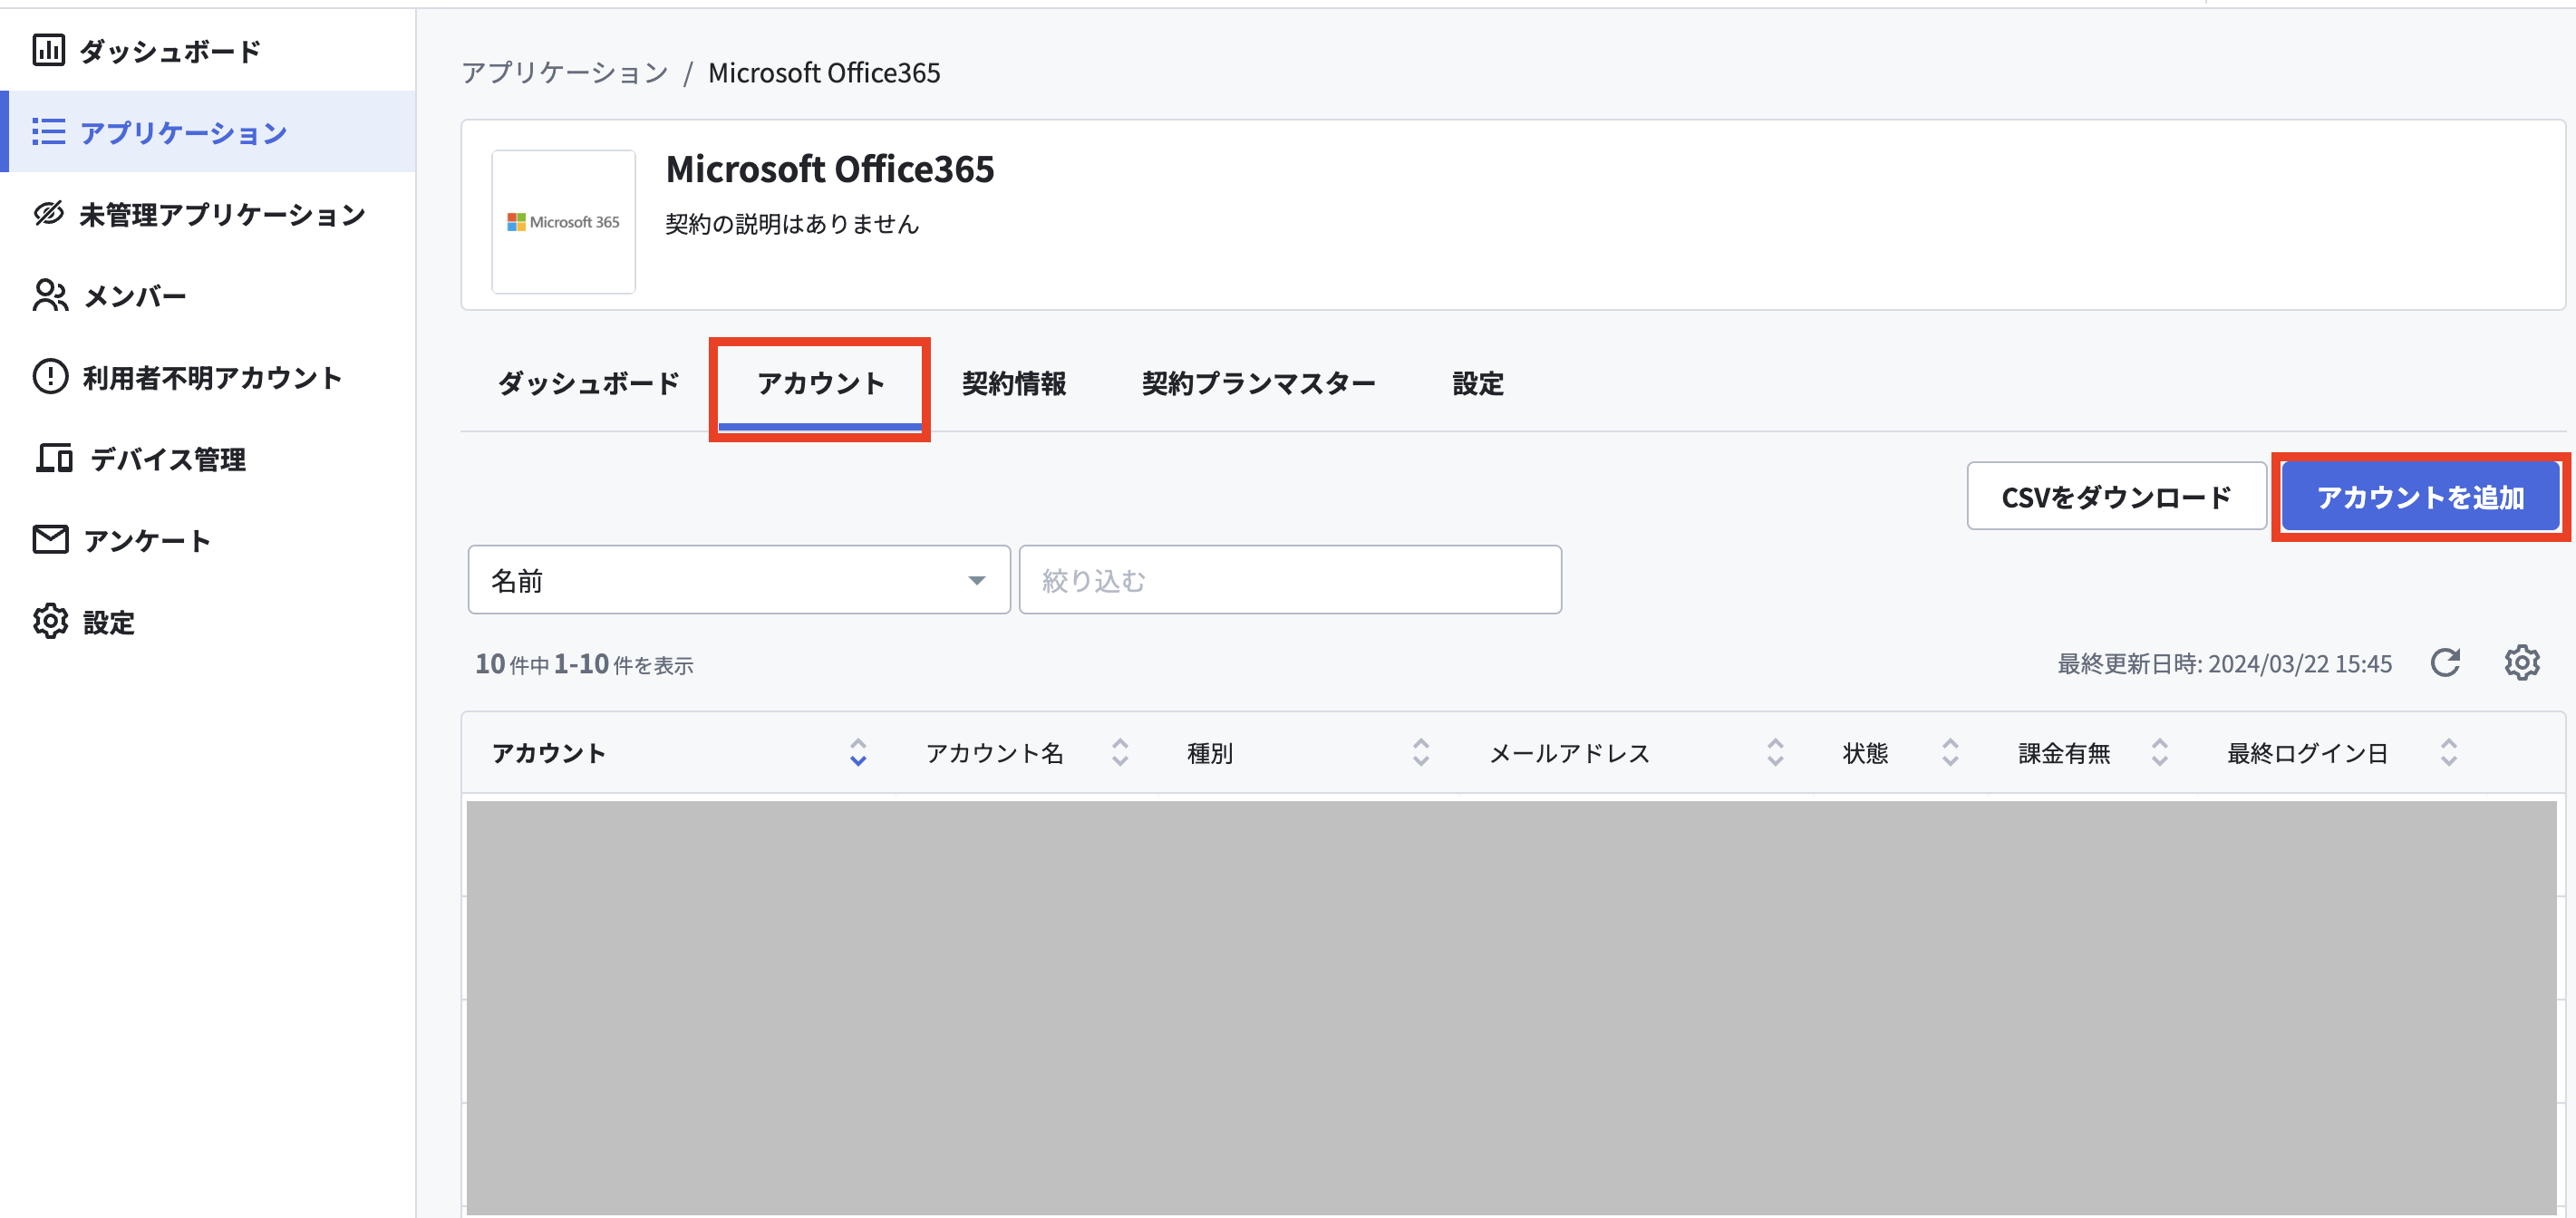Sort by the 最終ログイン日 column arrows
The image size is (2576, 1218).
point(2449,753)
